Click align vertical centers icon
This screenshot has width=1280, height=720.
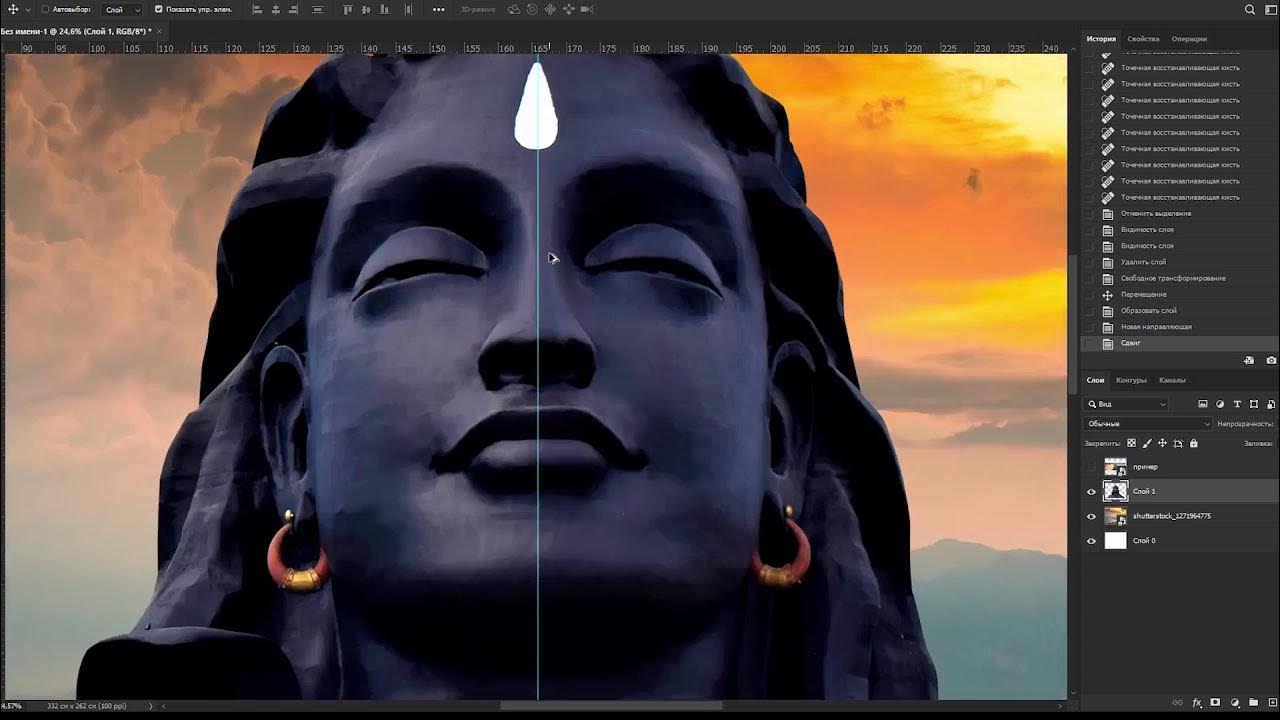(366, 9)
